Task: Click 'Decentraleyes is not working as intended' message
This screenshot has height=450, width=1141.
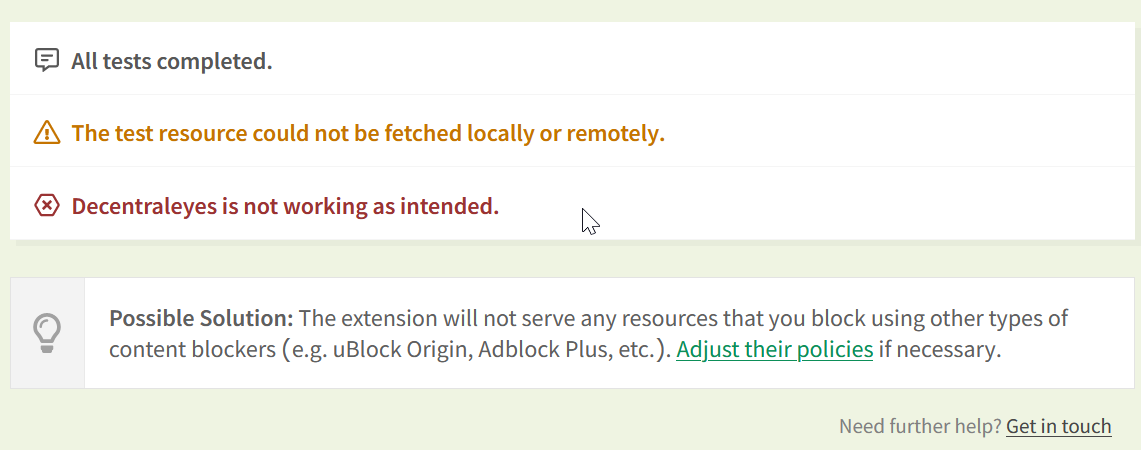Action: coord(285,206)
